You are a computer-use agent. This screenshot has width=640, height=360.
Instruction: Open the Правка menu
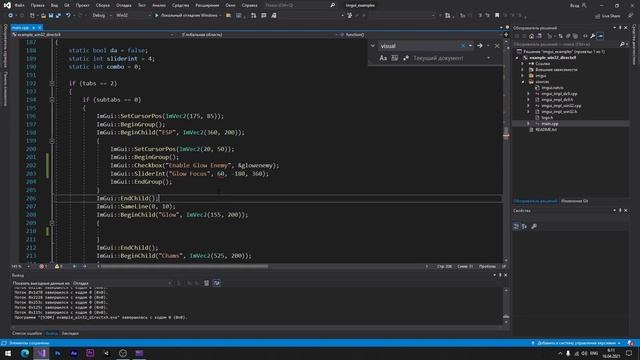38,5
